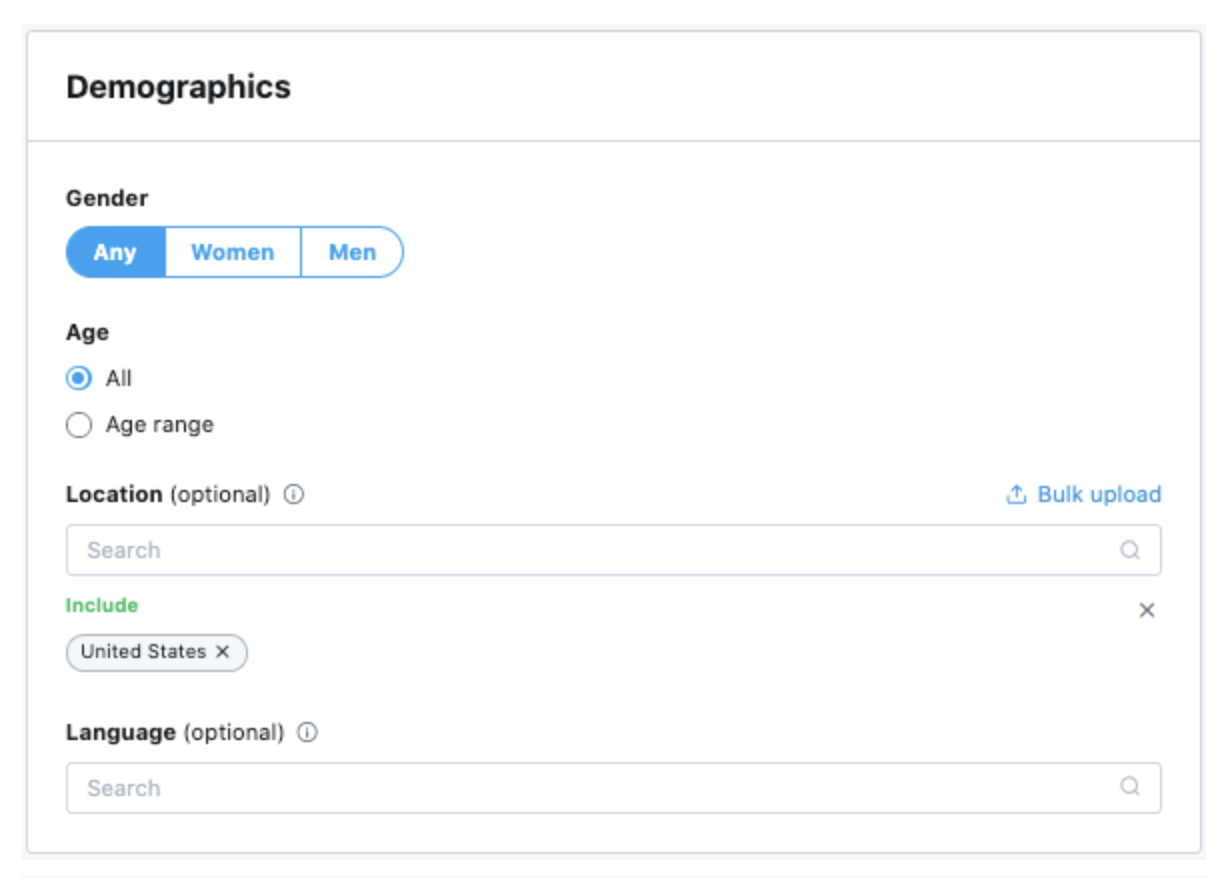Choose Women in the Gender selector

232,252
